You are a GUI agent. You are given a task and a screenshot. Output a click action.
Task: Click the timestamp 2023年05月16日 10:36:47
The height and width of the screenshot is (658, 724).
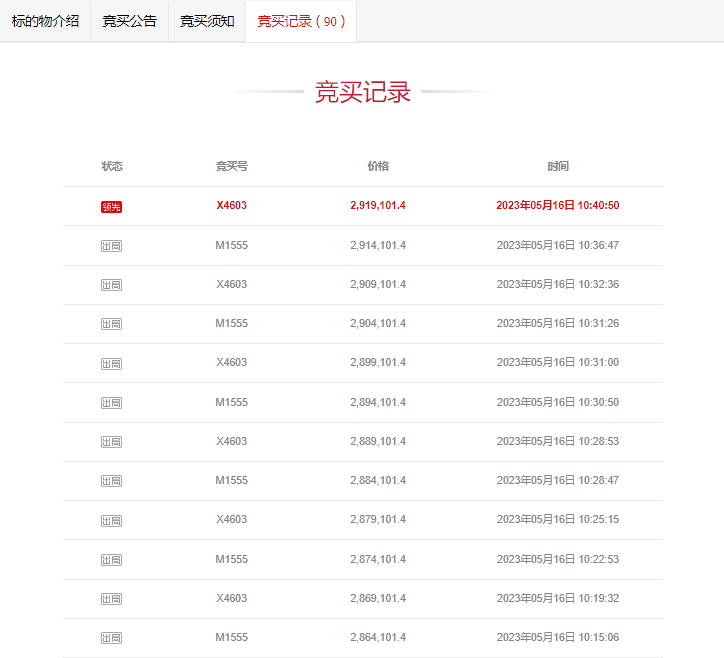pos(558,245)
